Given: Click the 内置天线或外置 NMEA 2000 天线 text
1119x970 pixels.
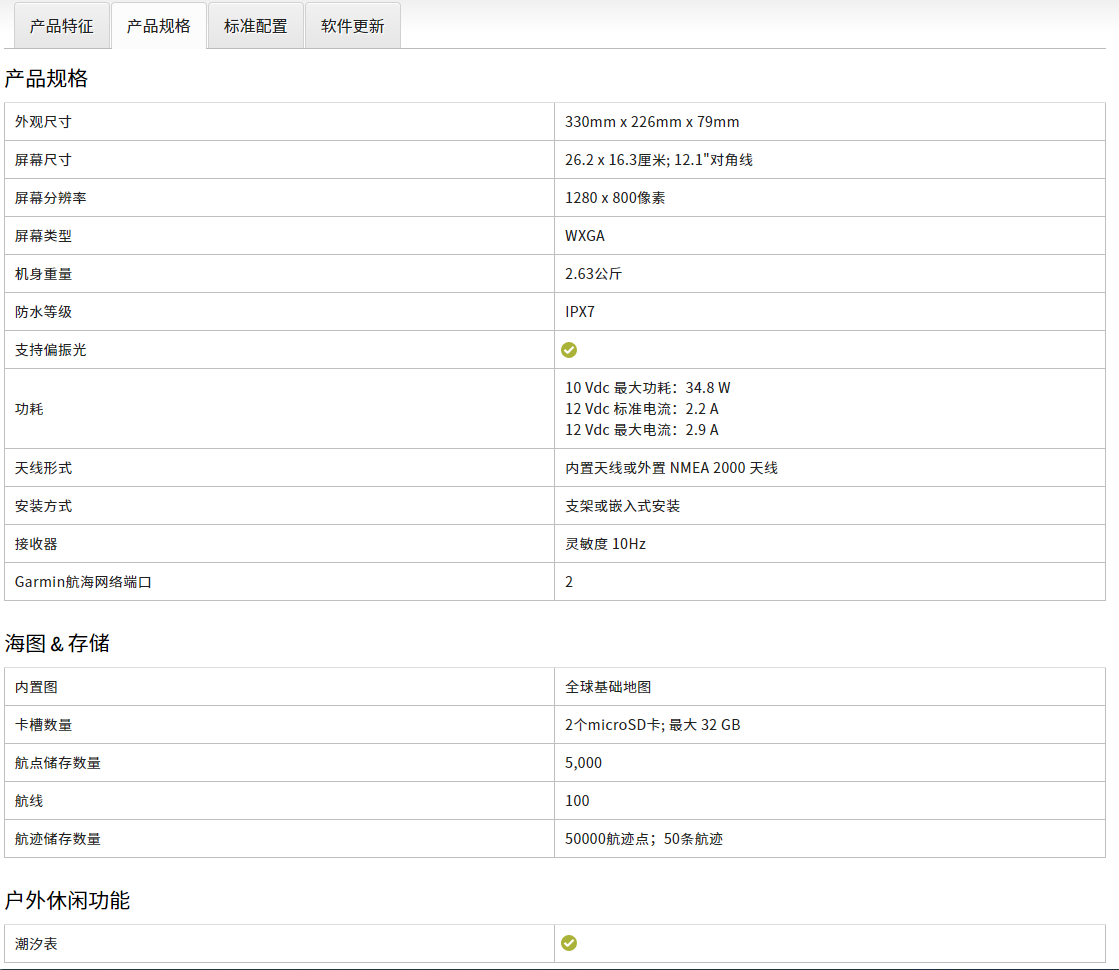Looking at the screenshot, I should point(671,468).
